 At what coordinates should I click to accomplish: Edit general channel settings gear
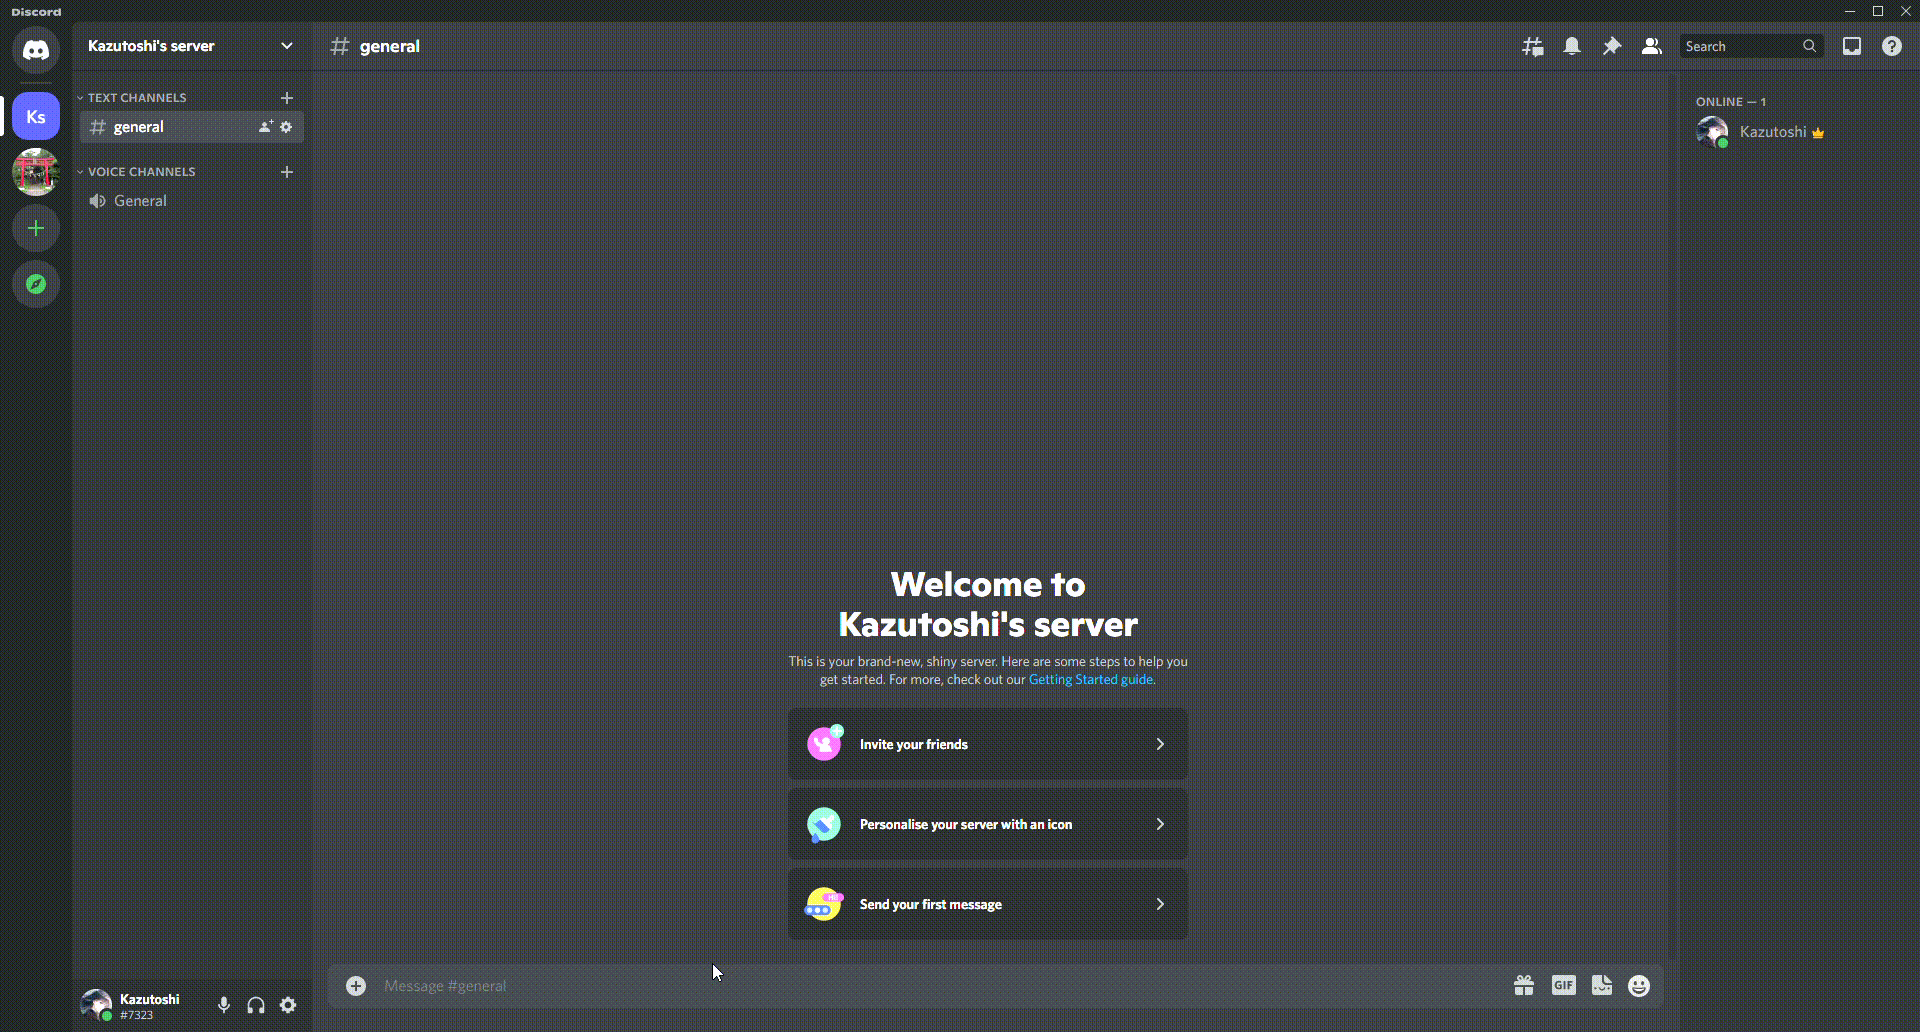click(x=286, y=127)
